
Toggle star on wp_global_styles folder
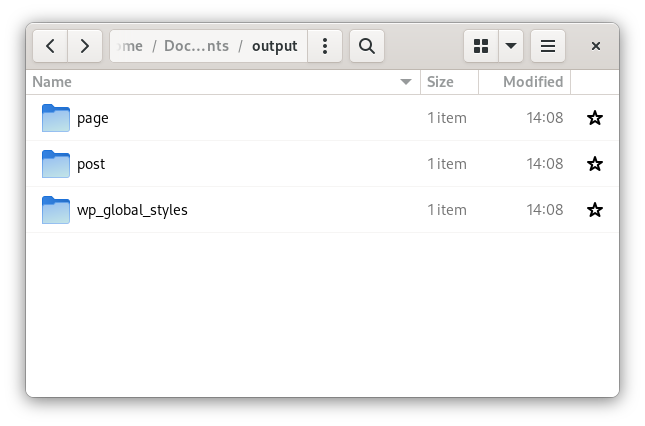click(x=595, y=210)
